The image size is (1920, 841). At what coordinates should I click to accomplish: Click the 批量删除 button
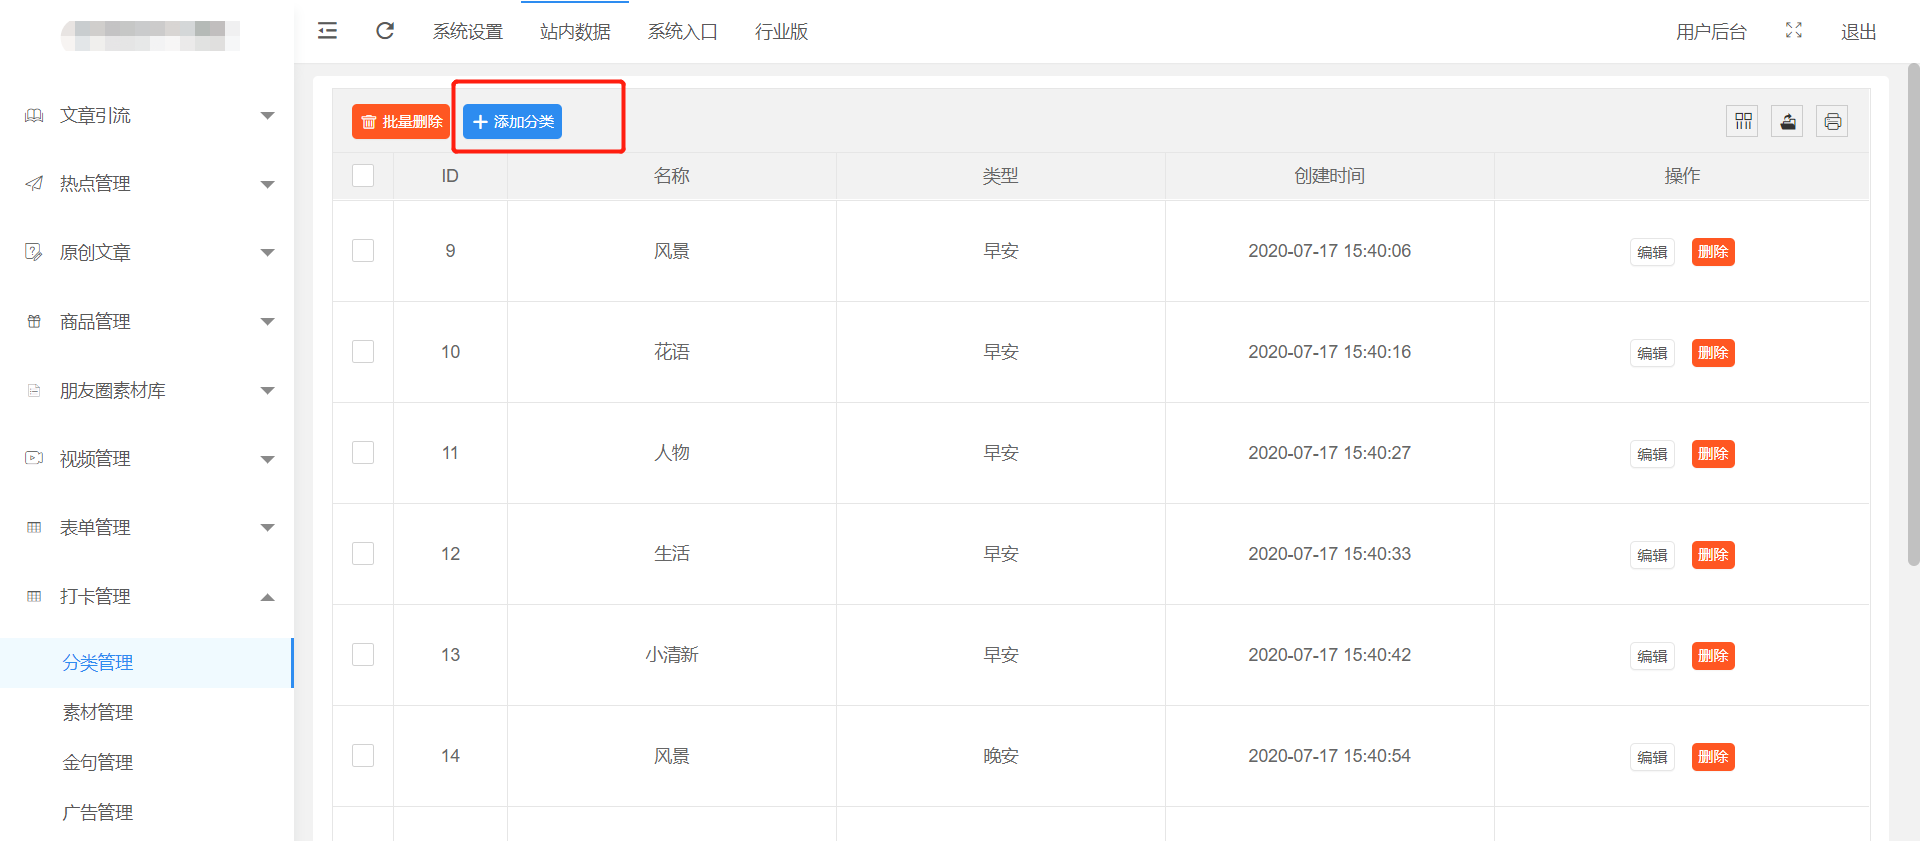(401, 121)
